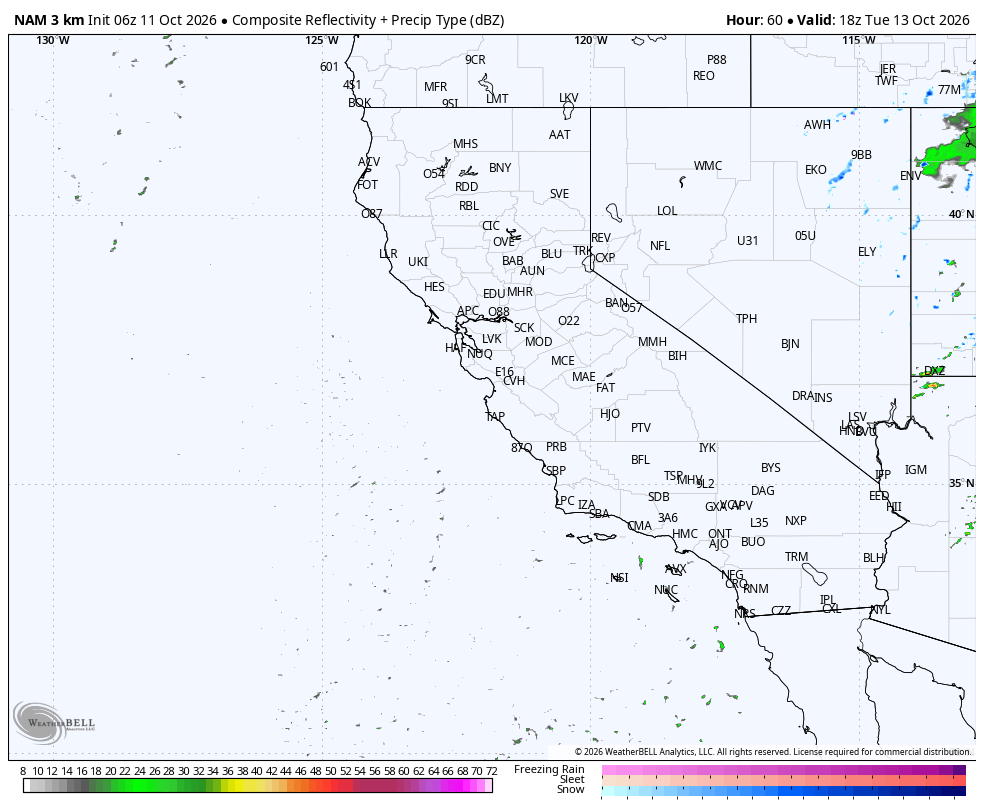Select the BJN station label
The height and width of the screenshot is (808, 984).
pyautogui.click(x=790, y=344)
